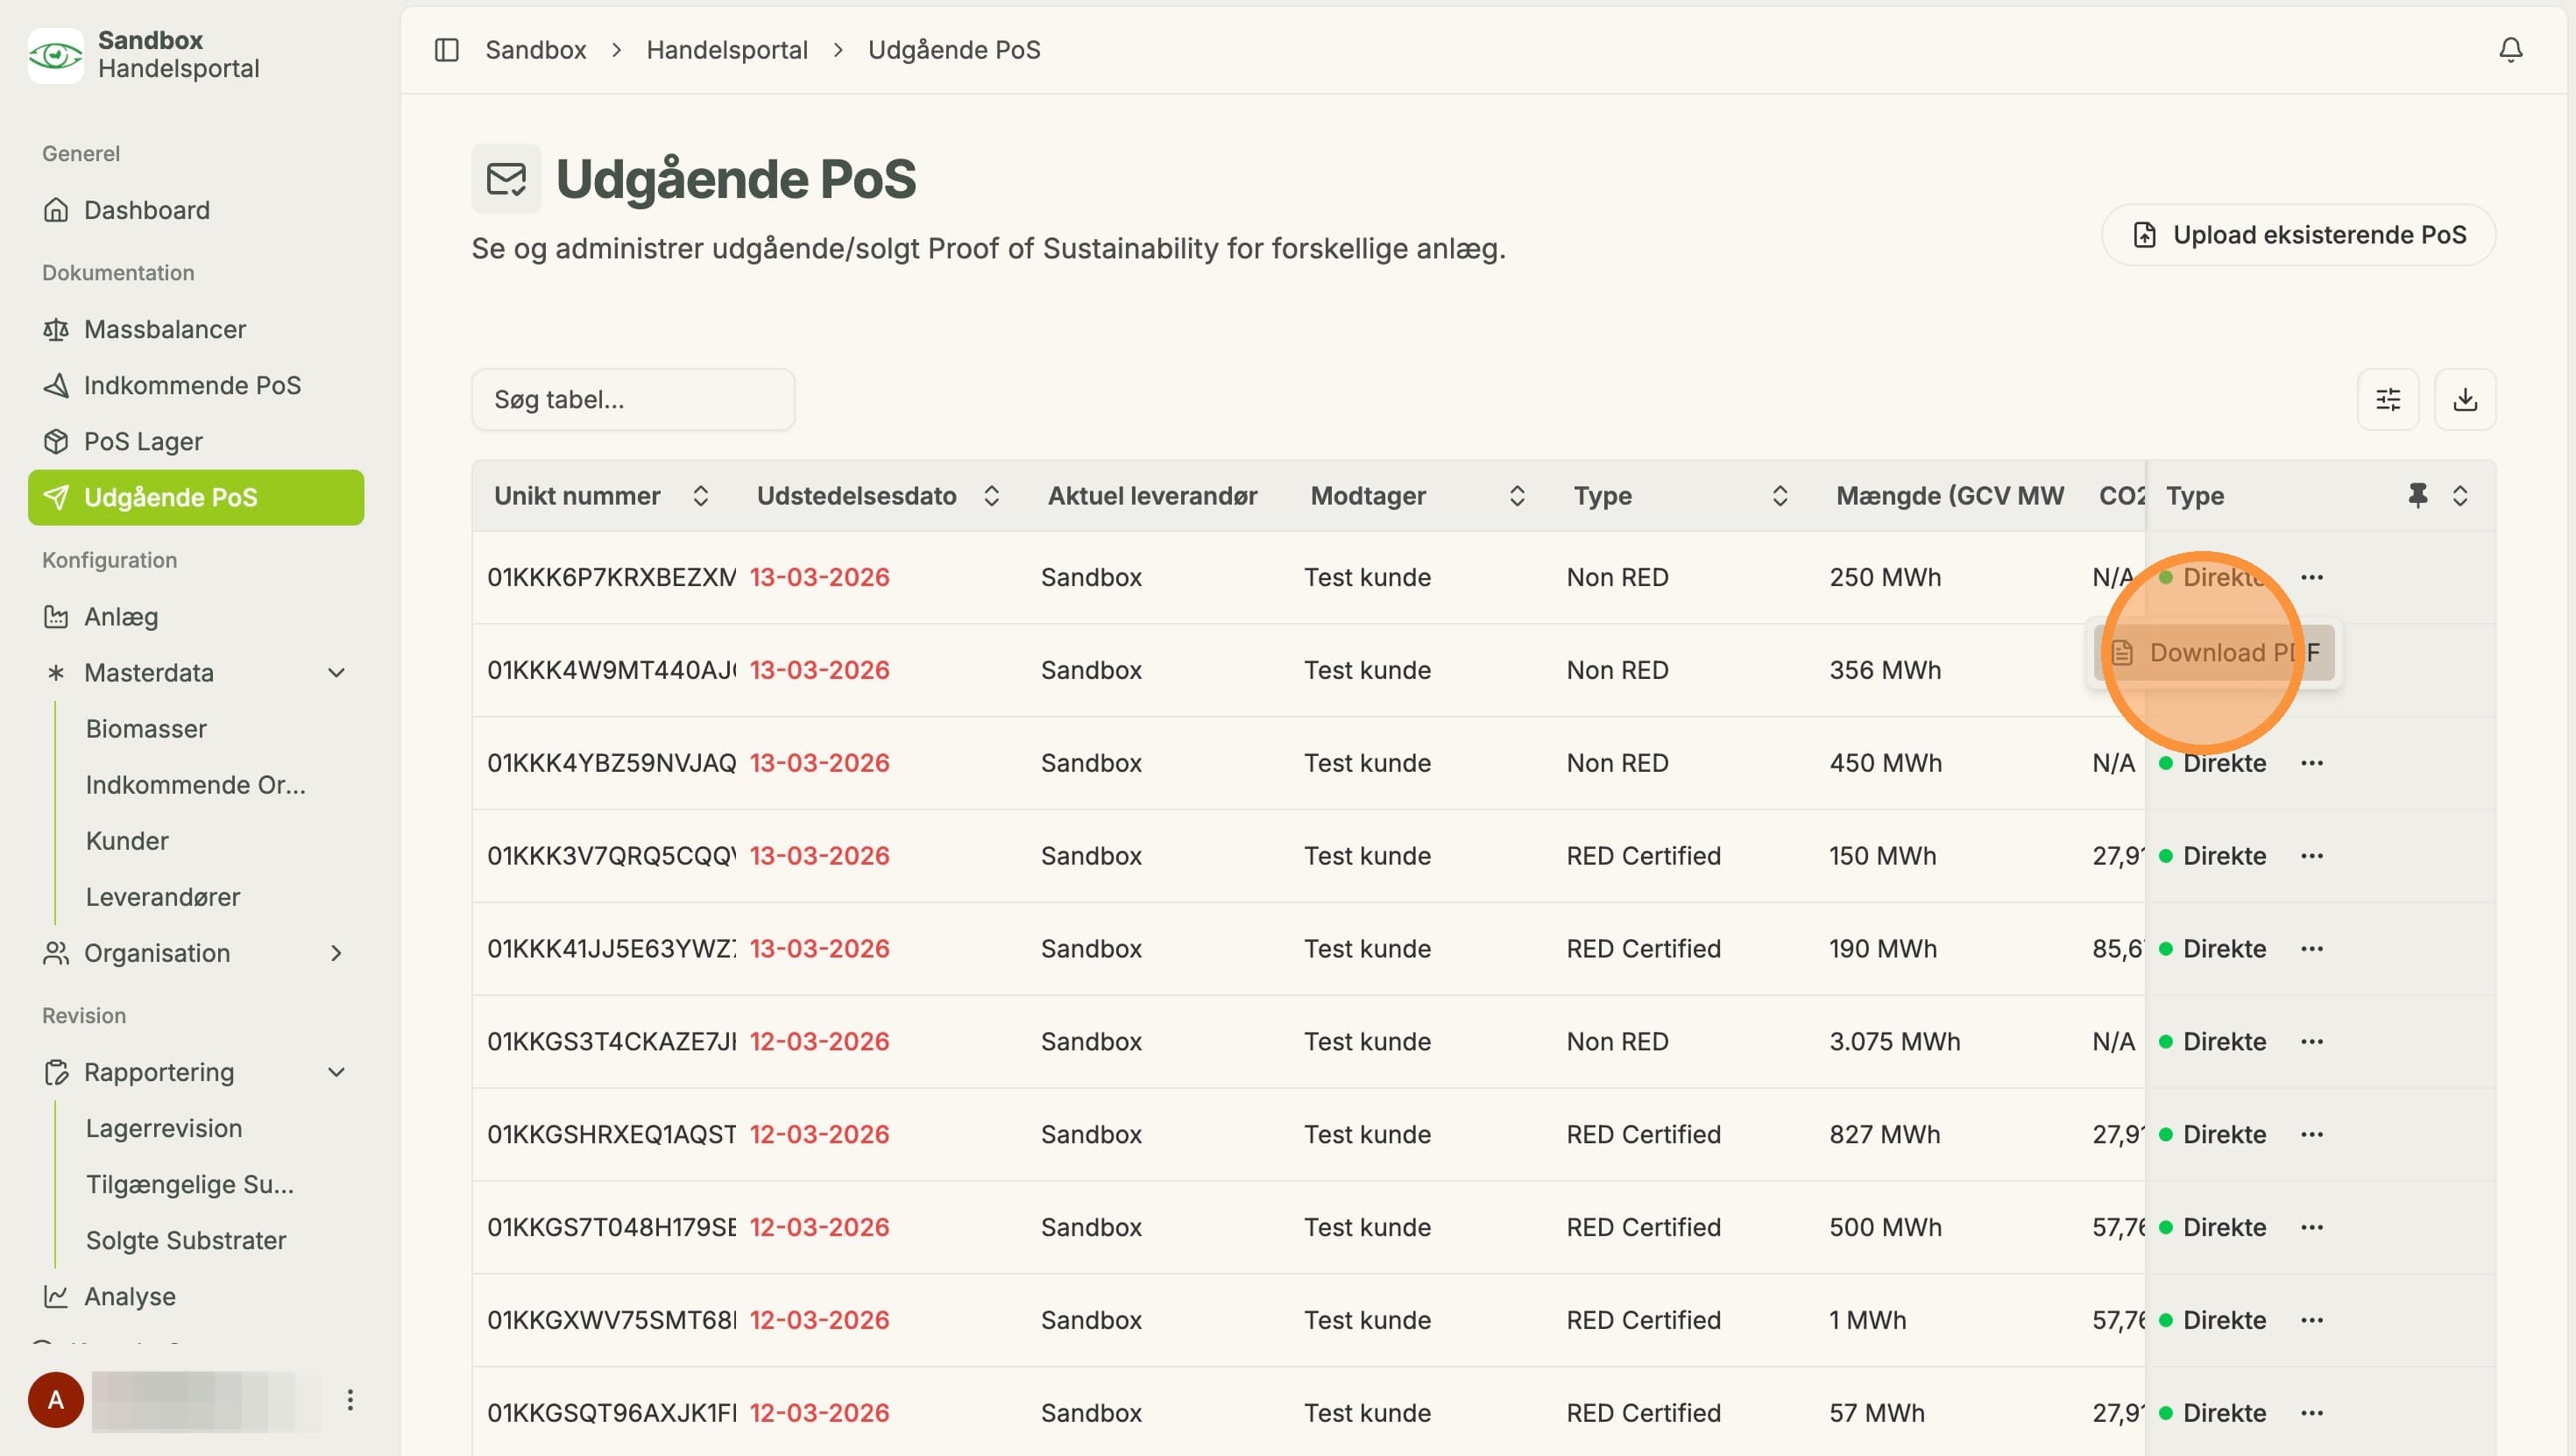Open row actions for 450 MWh row
Viewport: 2576px width, 1456px height.
(2311, 763)
